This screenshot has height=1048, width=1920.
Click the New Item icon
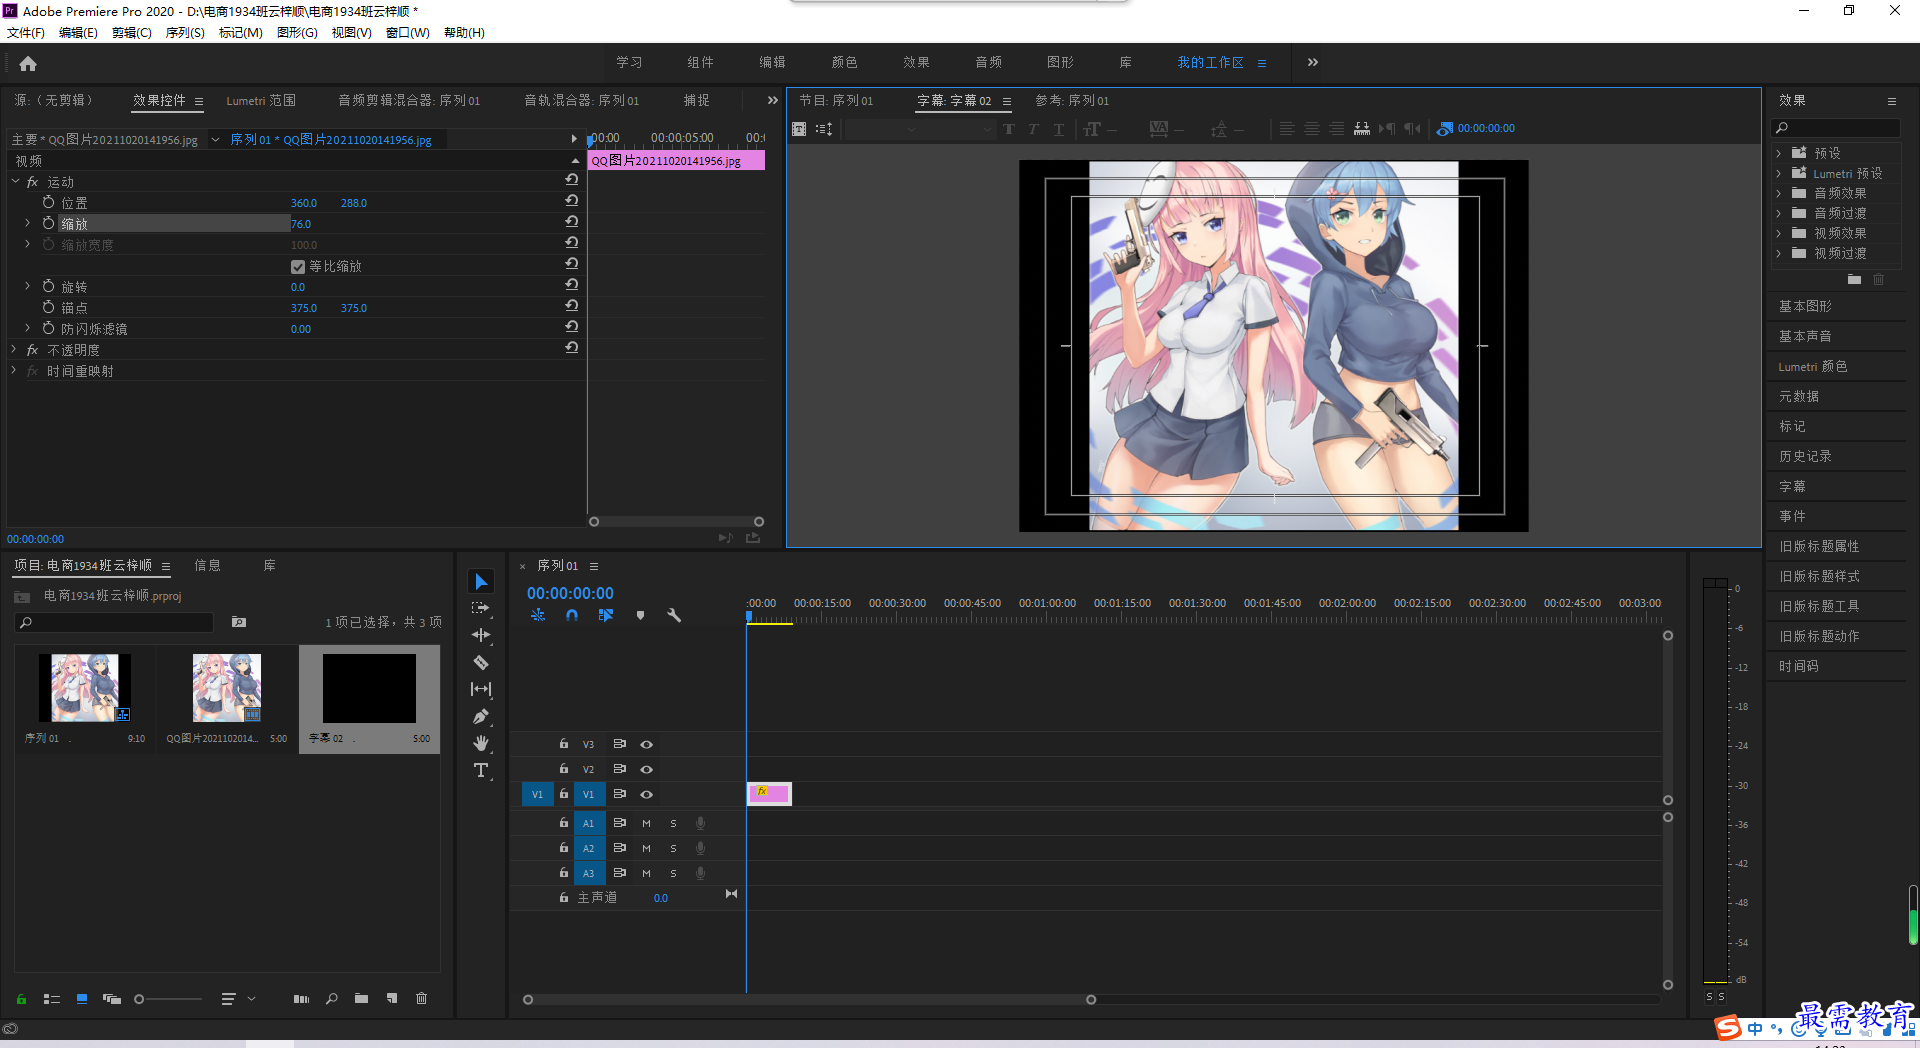coord(392,999)
